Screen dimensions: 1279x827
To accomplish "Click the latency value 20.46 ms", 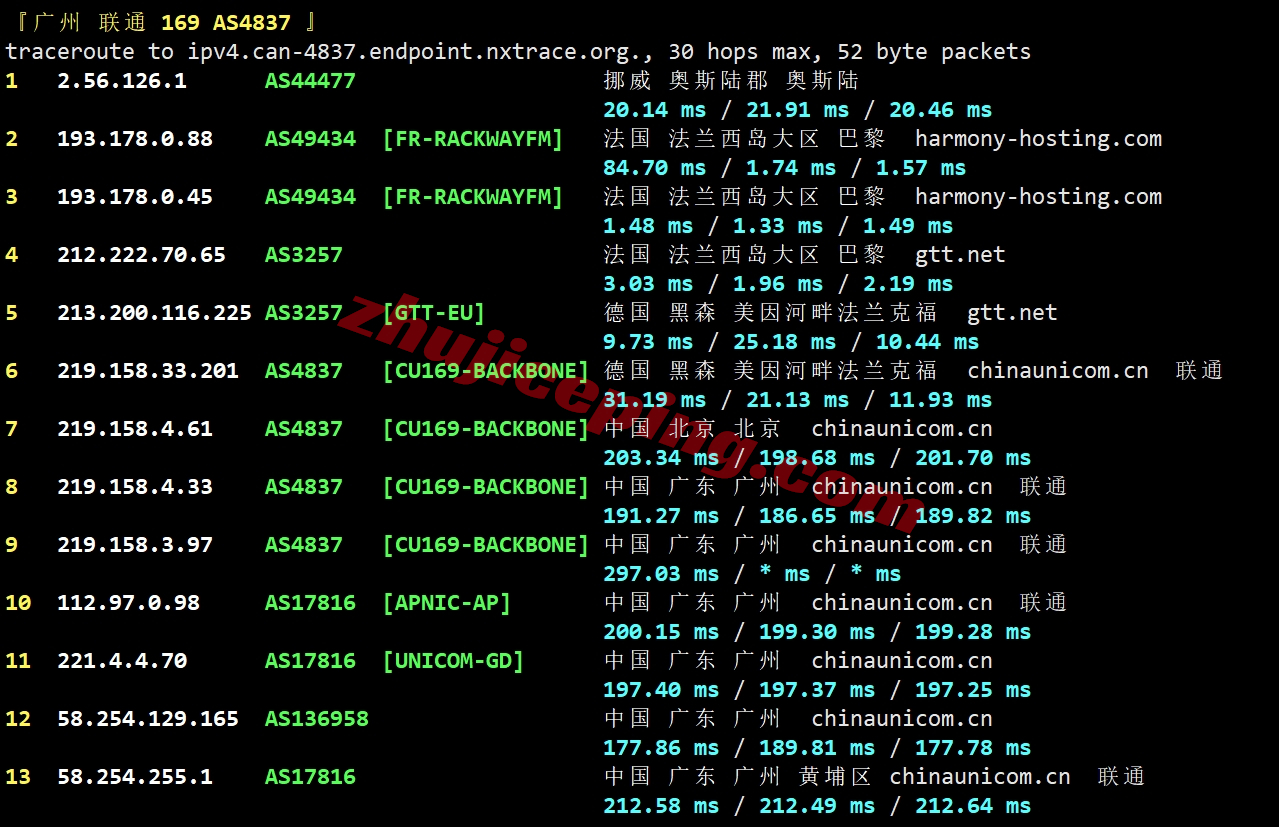I will coord(941,110).
